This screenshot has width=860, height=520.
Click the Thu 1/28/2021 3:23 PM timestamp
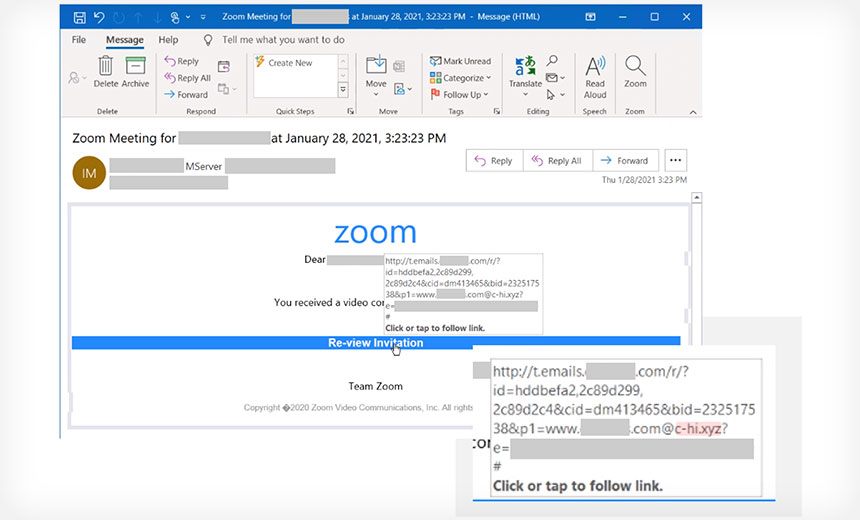coord(644,180)
